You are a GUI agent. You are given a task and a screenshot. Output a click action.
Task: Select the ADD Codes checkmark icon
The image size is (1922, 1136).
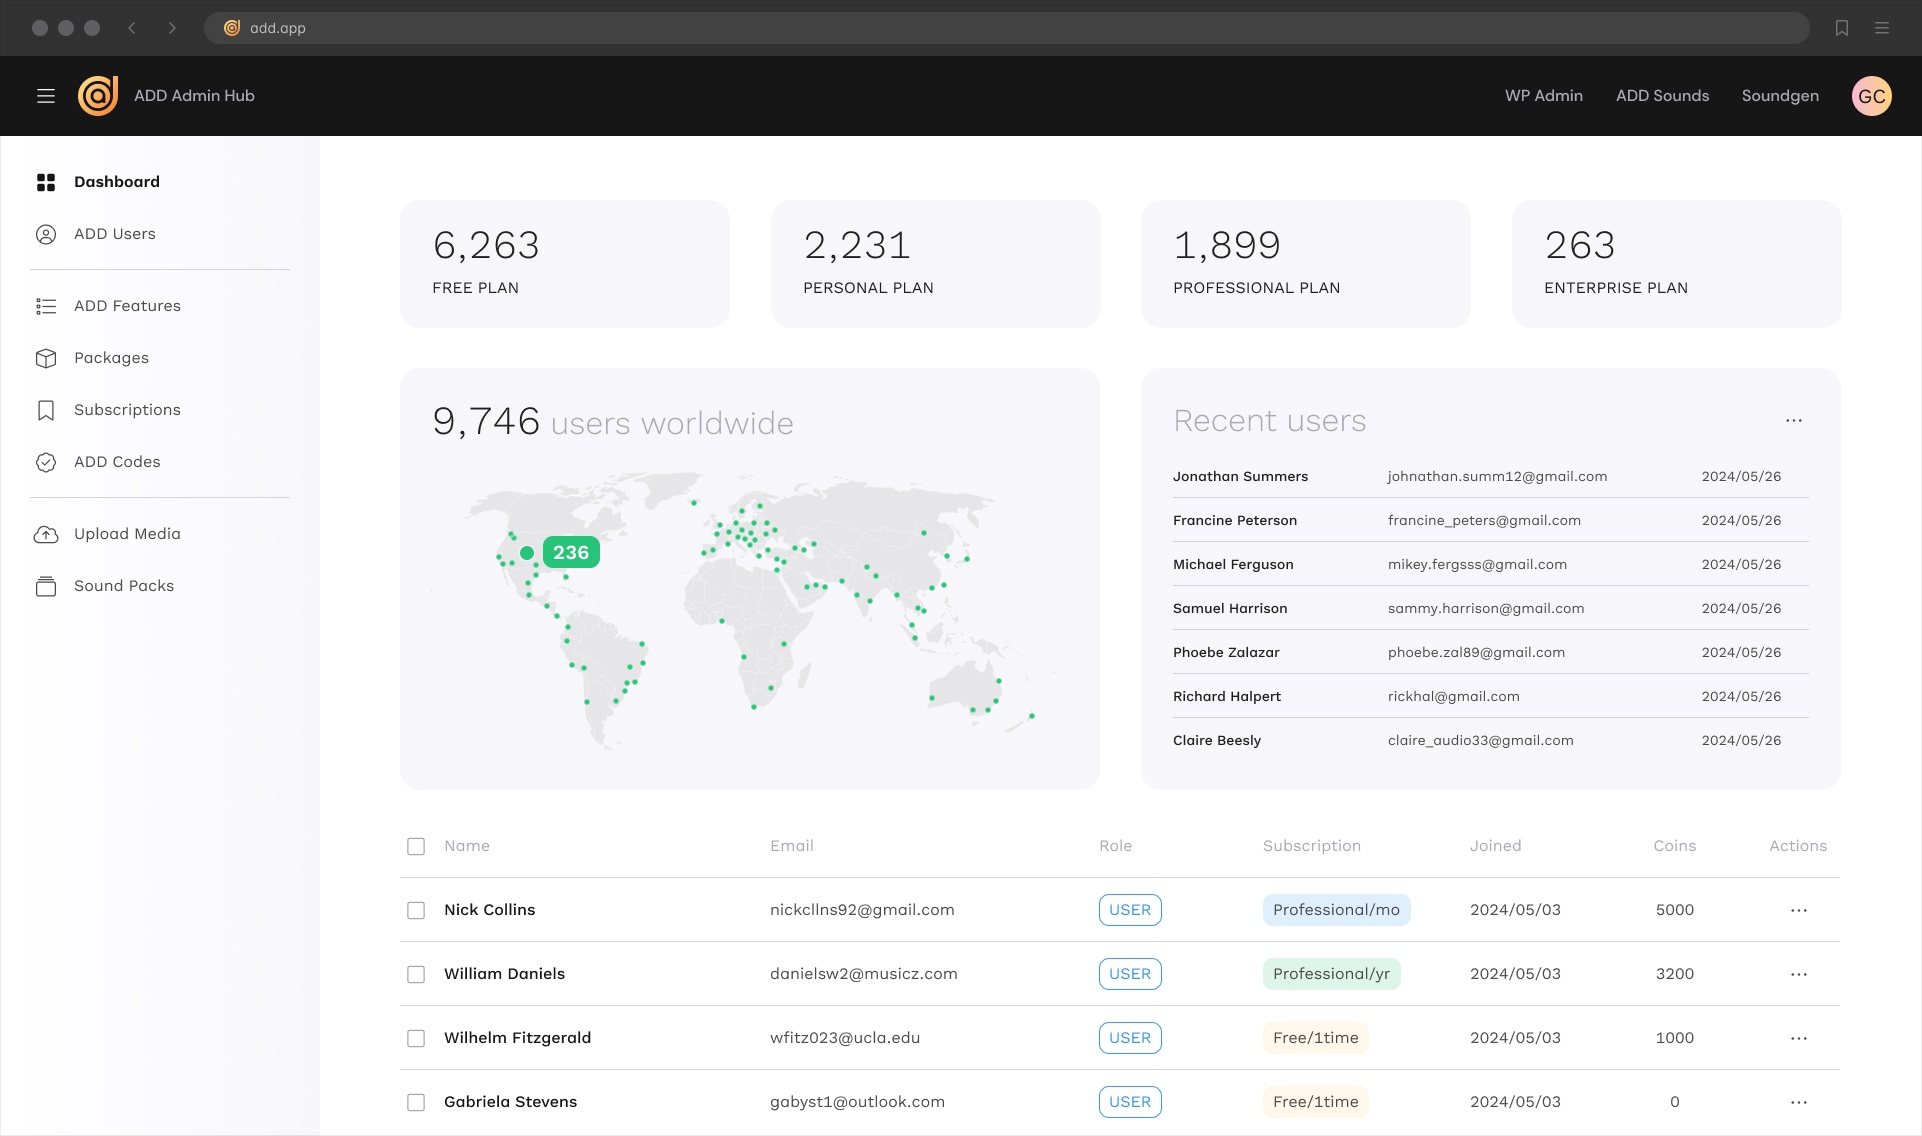pyautogui.click(x=46, y=461)
